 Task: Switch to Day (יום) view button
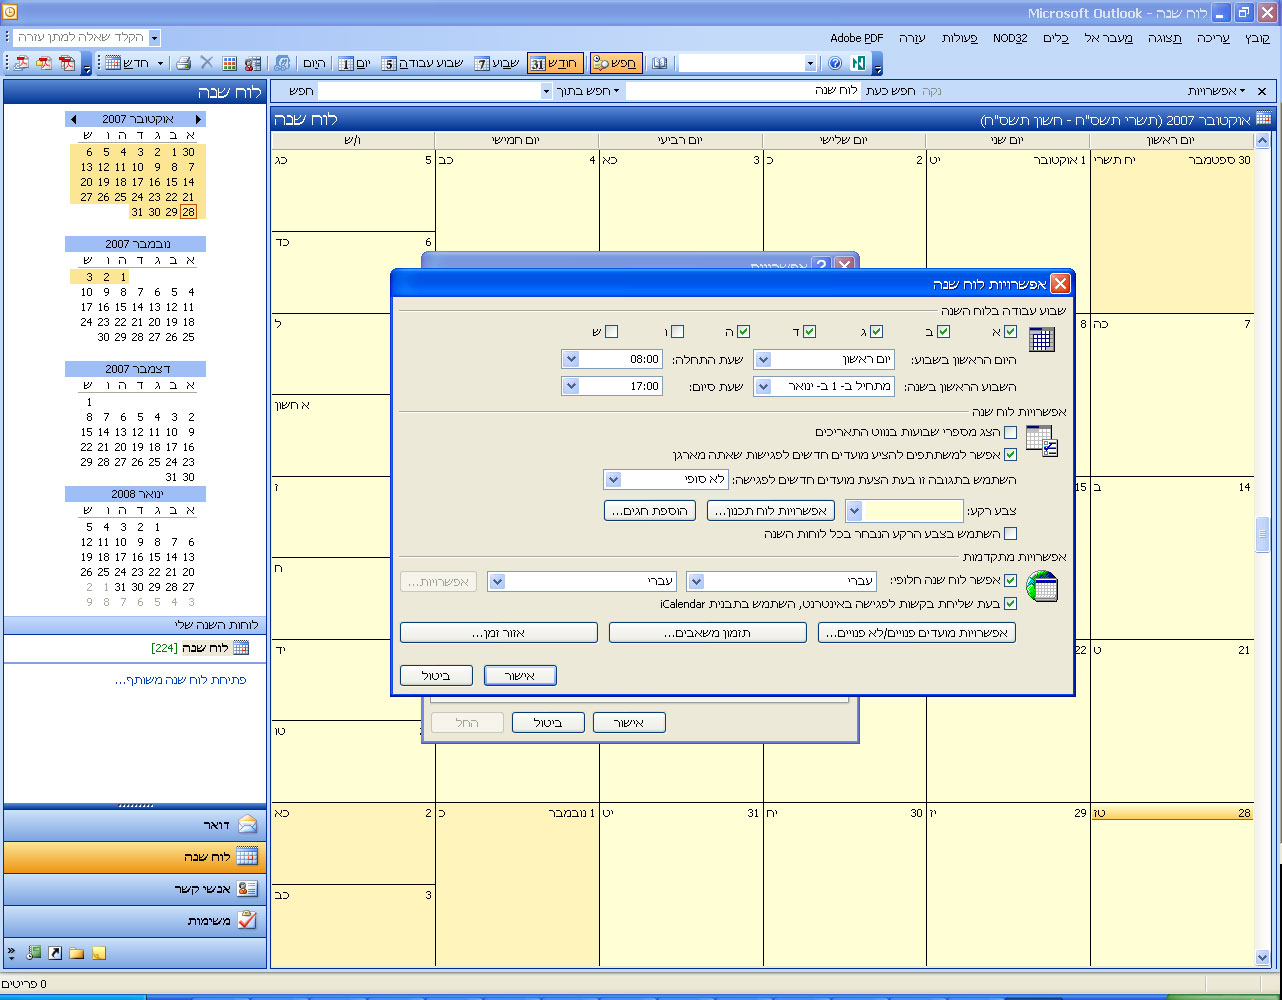click(x=354, y=63)
